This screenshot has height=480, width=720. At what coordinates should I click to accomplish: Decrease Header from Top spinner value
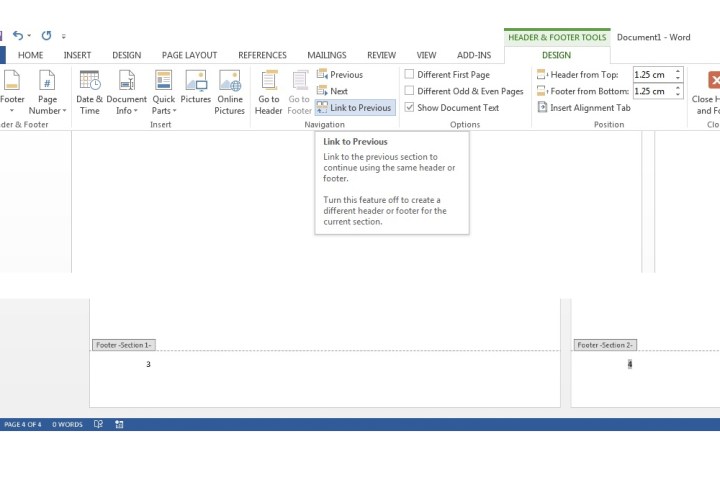pyautogui.click(x=678, y=78)
